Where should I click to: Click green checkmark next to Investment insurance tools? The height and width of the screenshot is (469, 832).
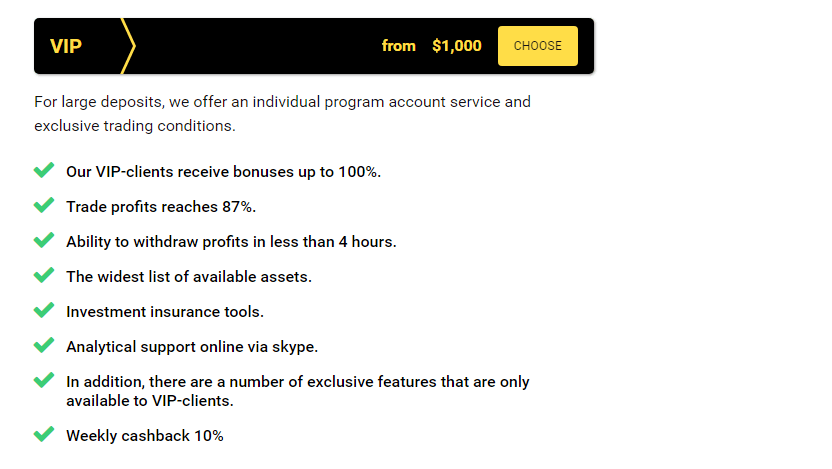click(x=44, y=310)
